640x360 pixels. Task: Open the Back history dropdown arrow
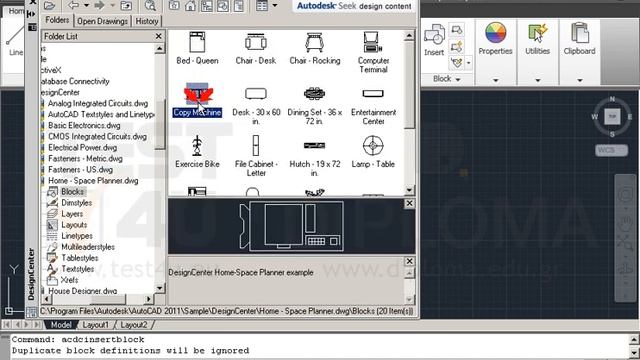[87, 6]
